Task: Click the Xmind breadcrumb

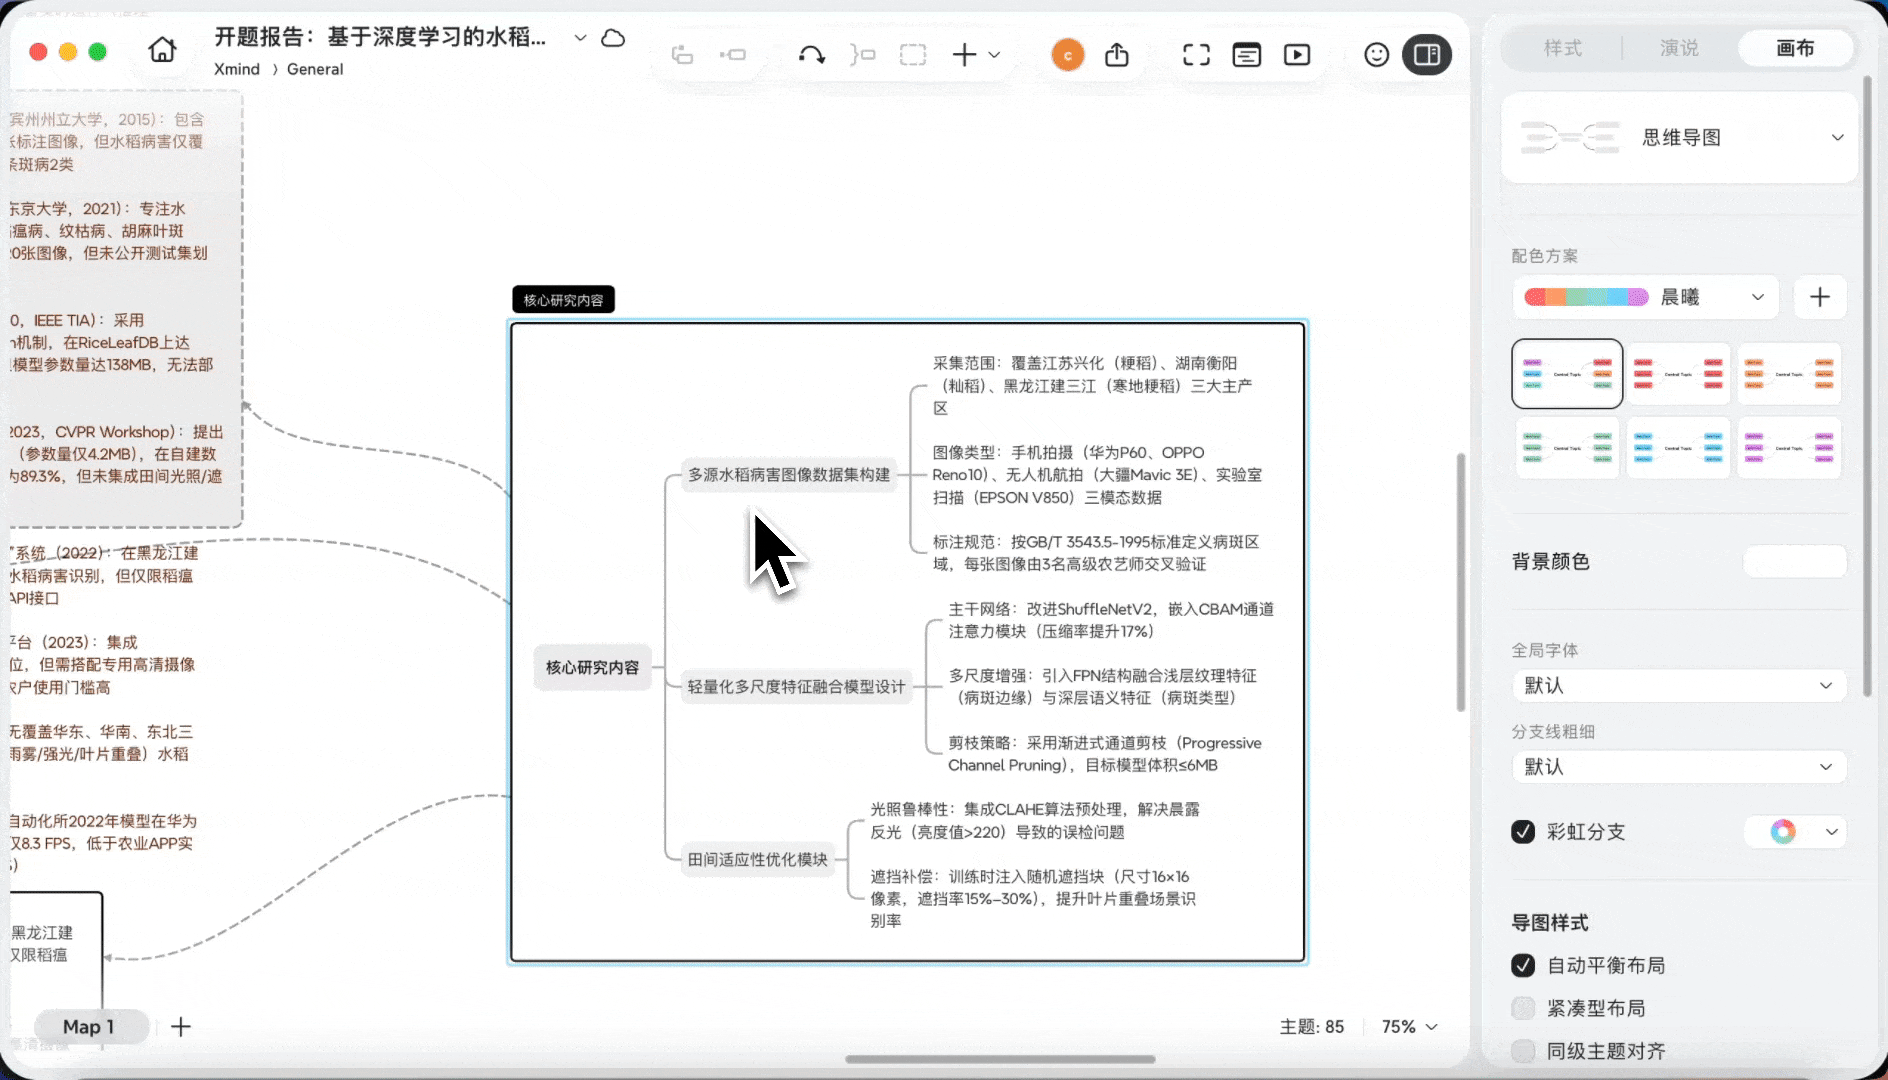Action: tap(237, 69)
